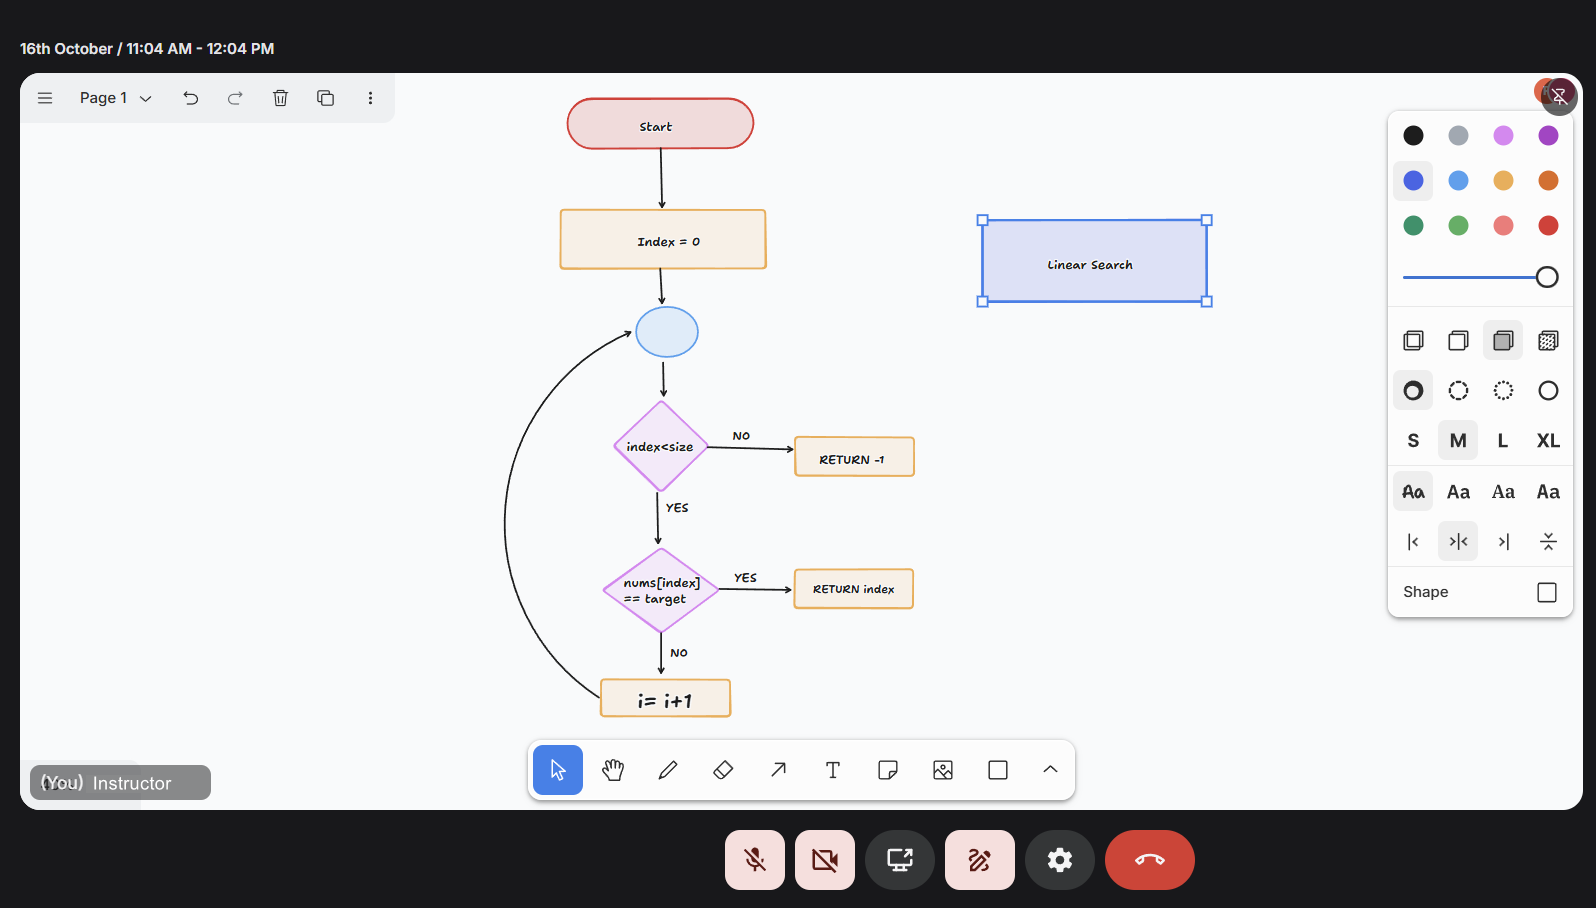Toggle the Shape checkbox
The height and width of the screenshot is (908, 1596).
pyautogui.click(x=1546, y=592)
